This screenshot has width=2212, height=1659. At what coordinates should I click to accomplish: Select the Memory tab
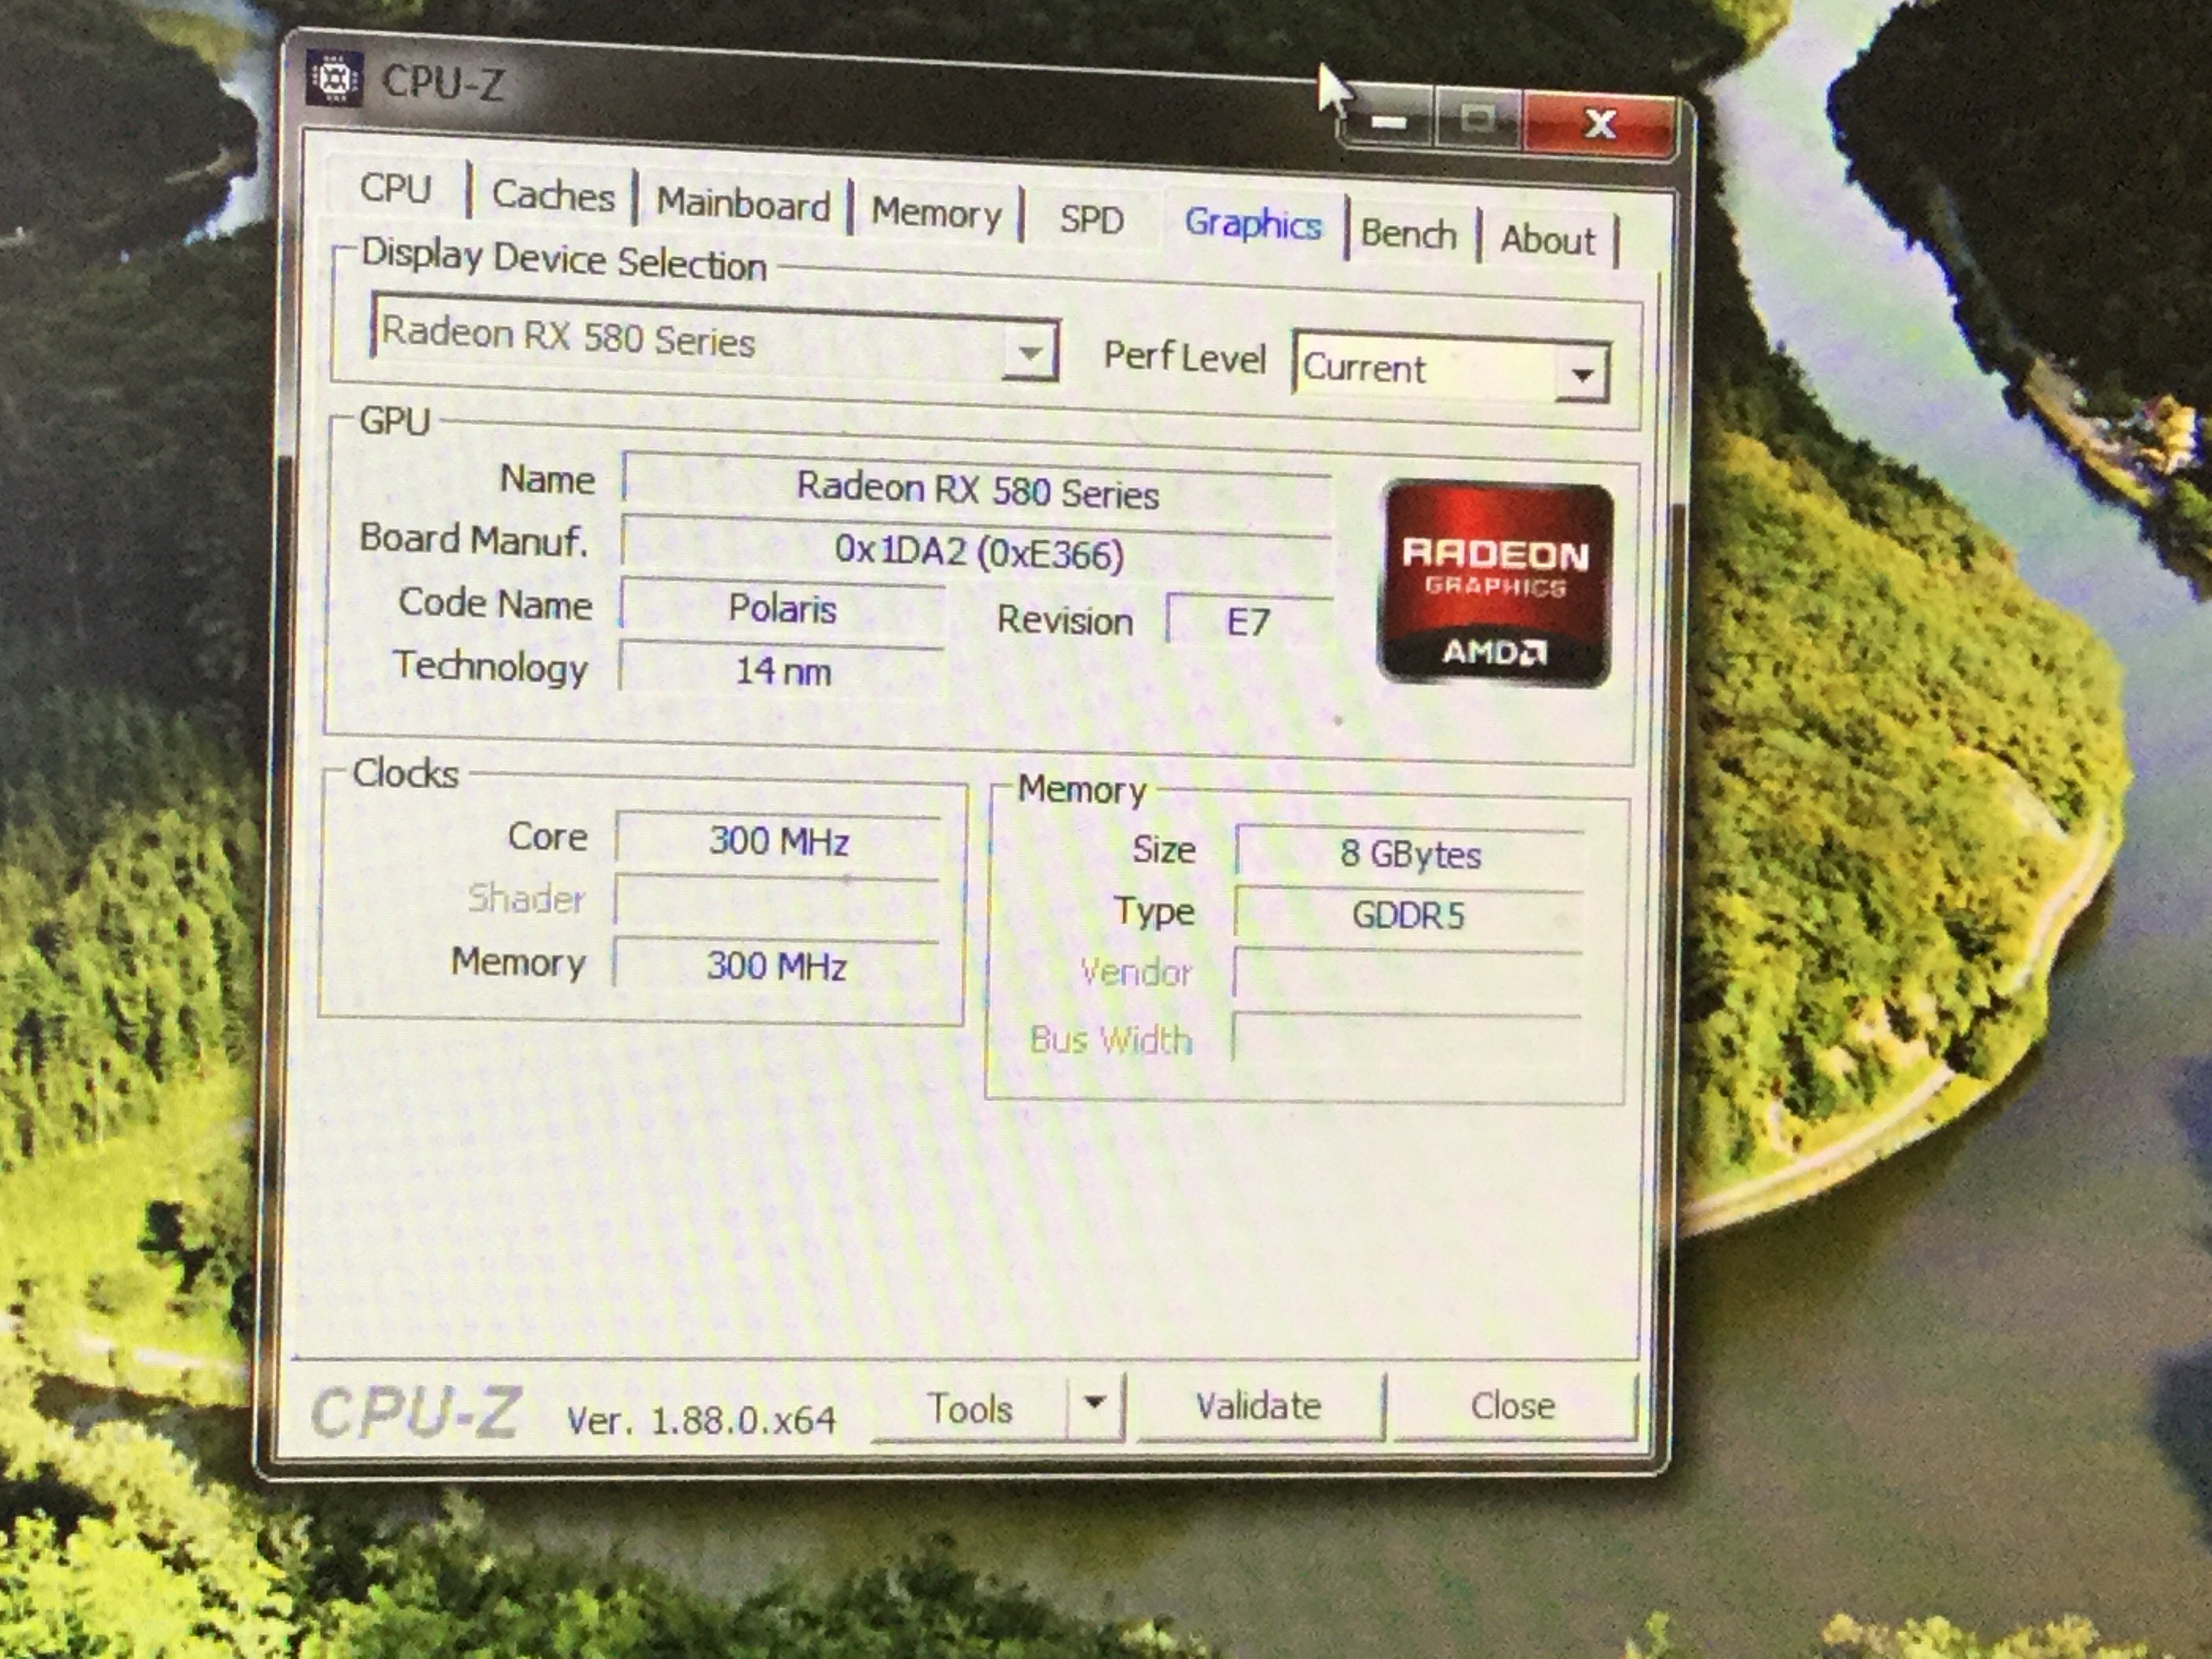(x=936, y=213)
